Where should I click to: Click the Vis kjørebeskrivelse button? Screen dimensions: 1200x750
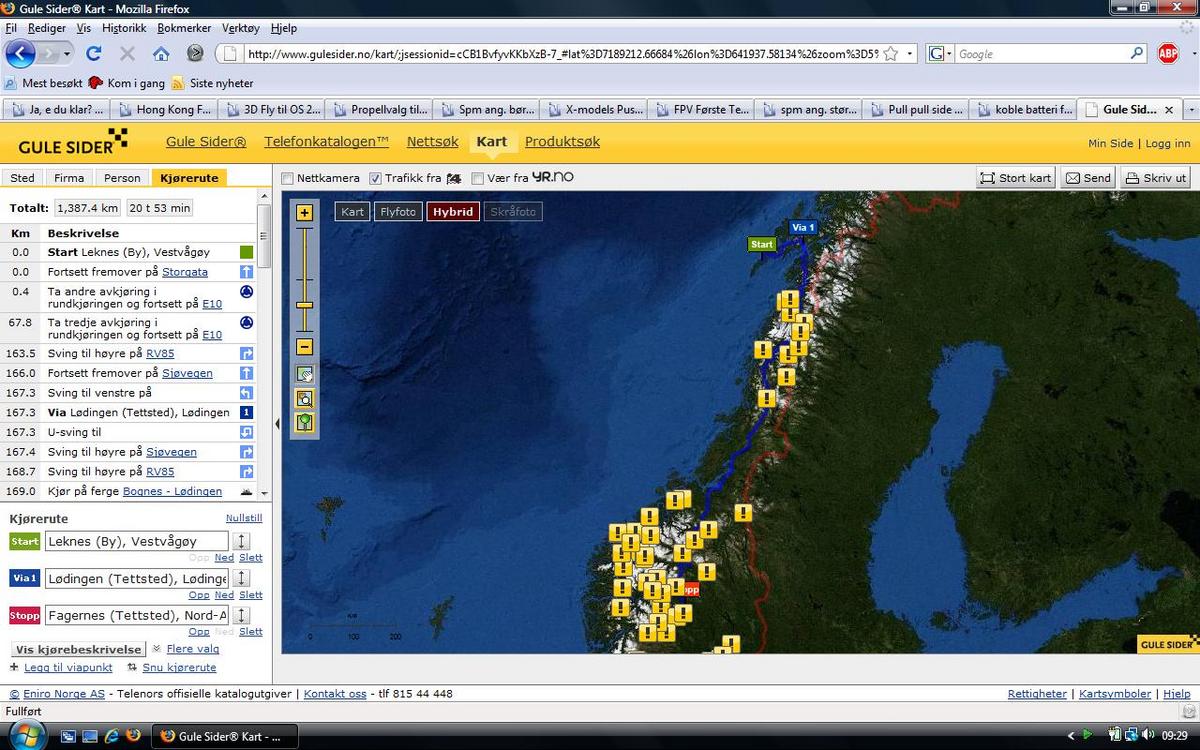(x=79, y=649)
